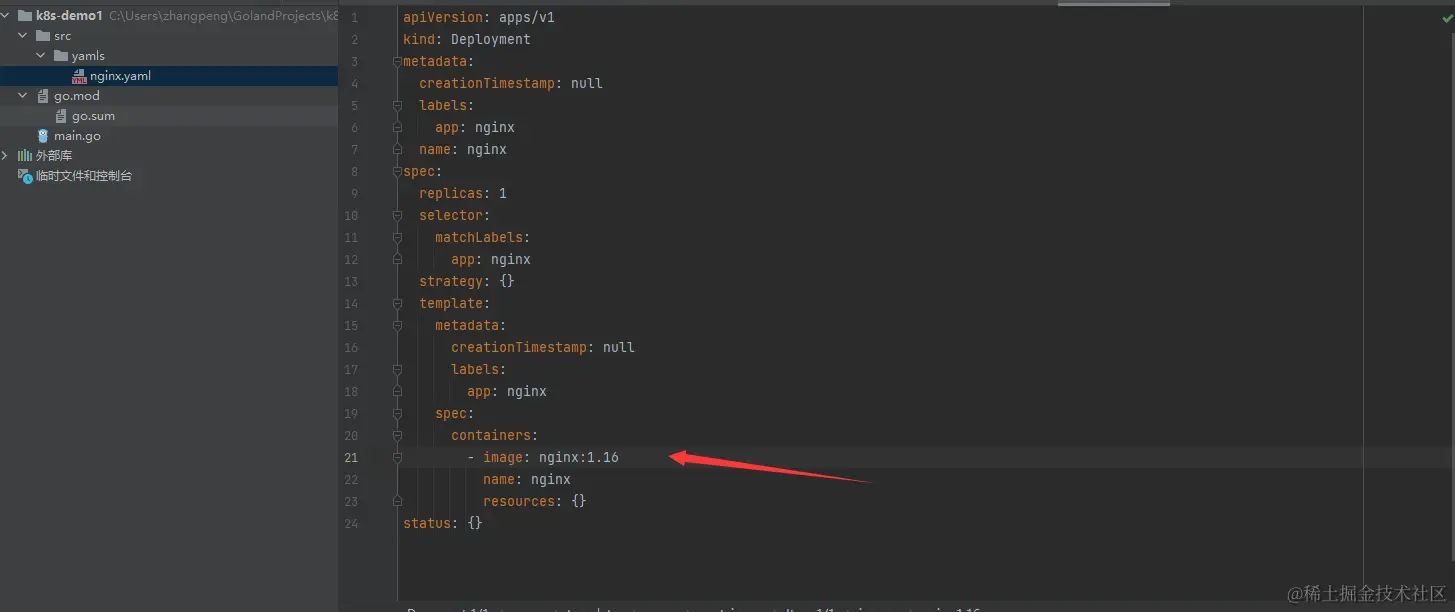The height and width of the screenshot is (612, 1455).
Task: Open the green checkmark inspections widget
Action: pos(1446,18)
